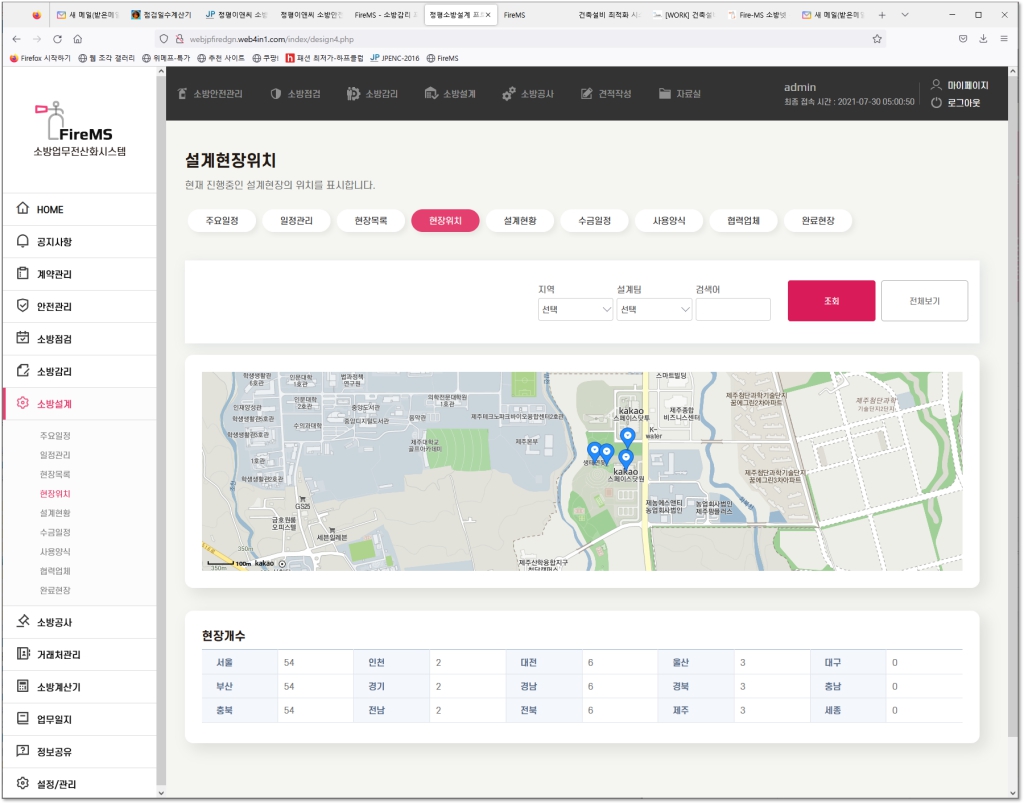The height and width of the screenshot is (804, 1024).
Task: Click the topmost blue map marker
Action: pos(628,436)
